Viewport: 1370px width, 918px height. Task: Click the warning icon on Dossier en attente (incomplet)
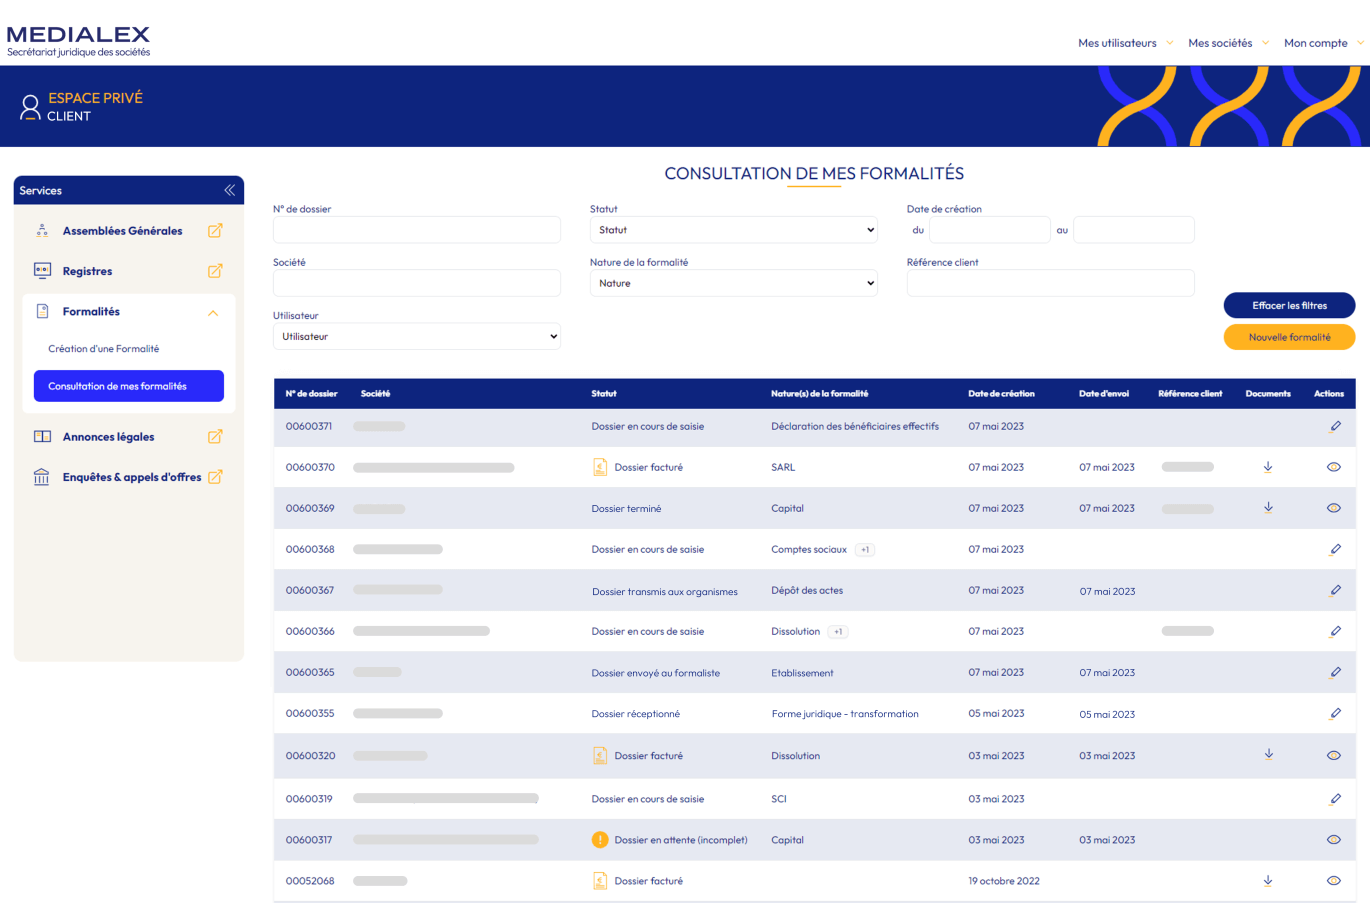coord(600,840)
